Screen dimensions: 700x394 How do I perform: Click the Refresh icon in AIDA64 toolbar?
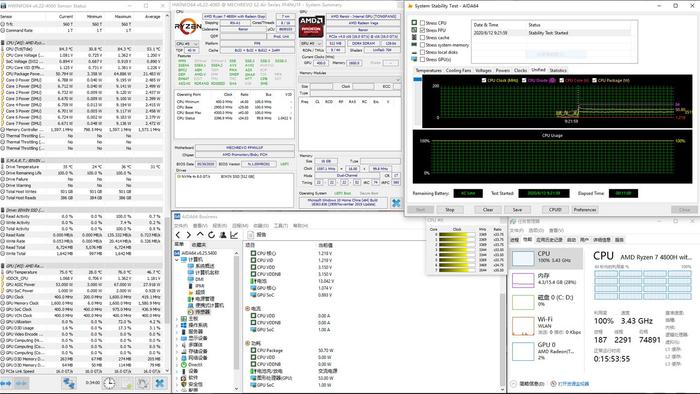point(211,235)
